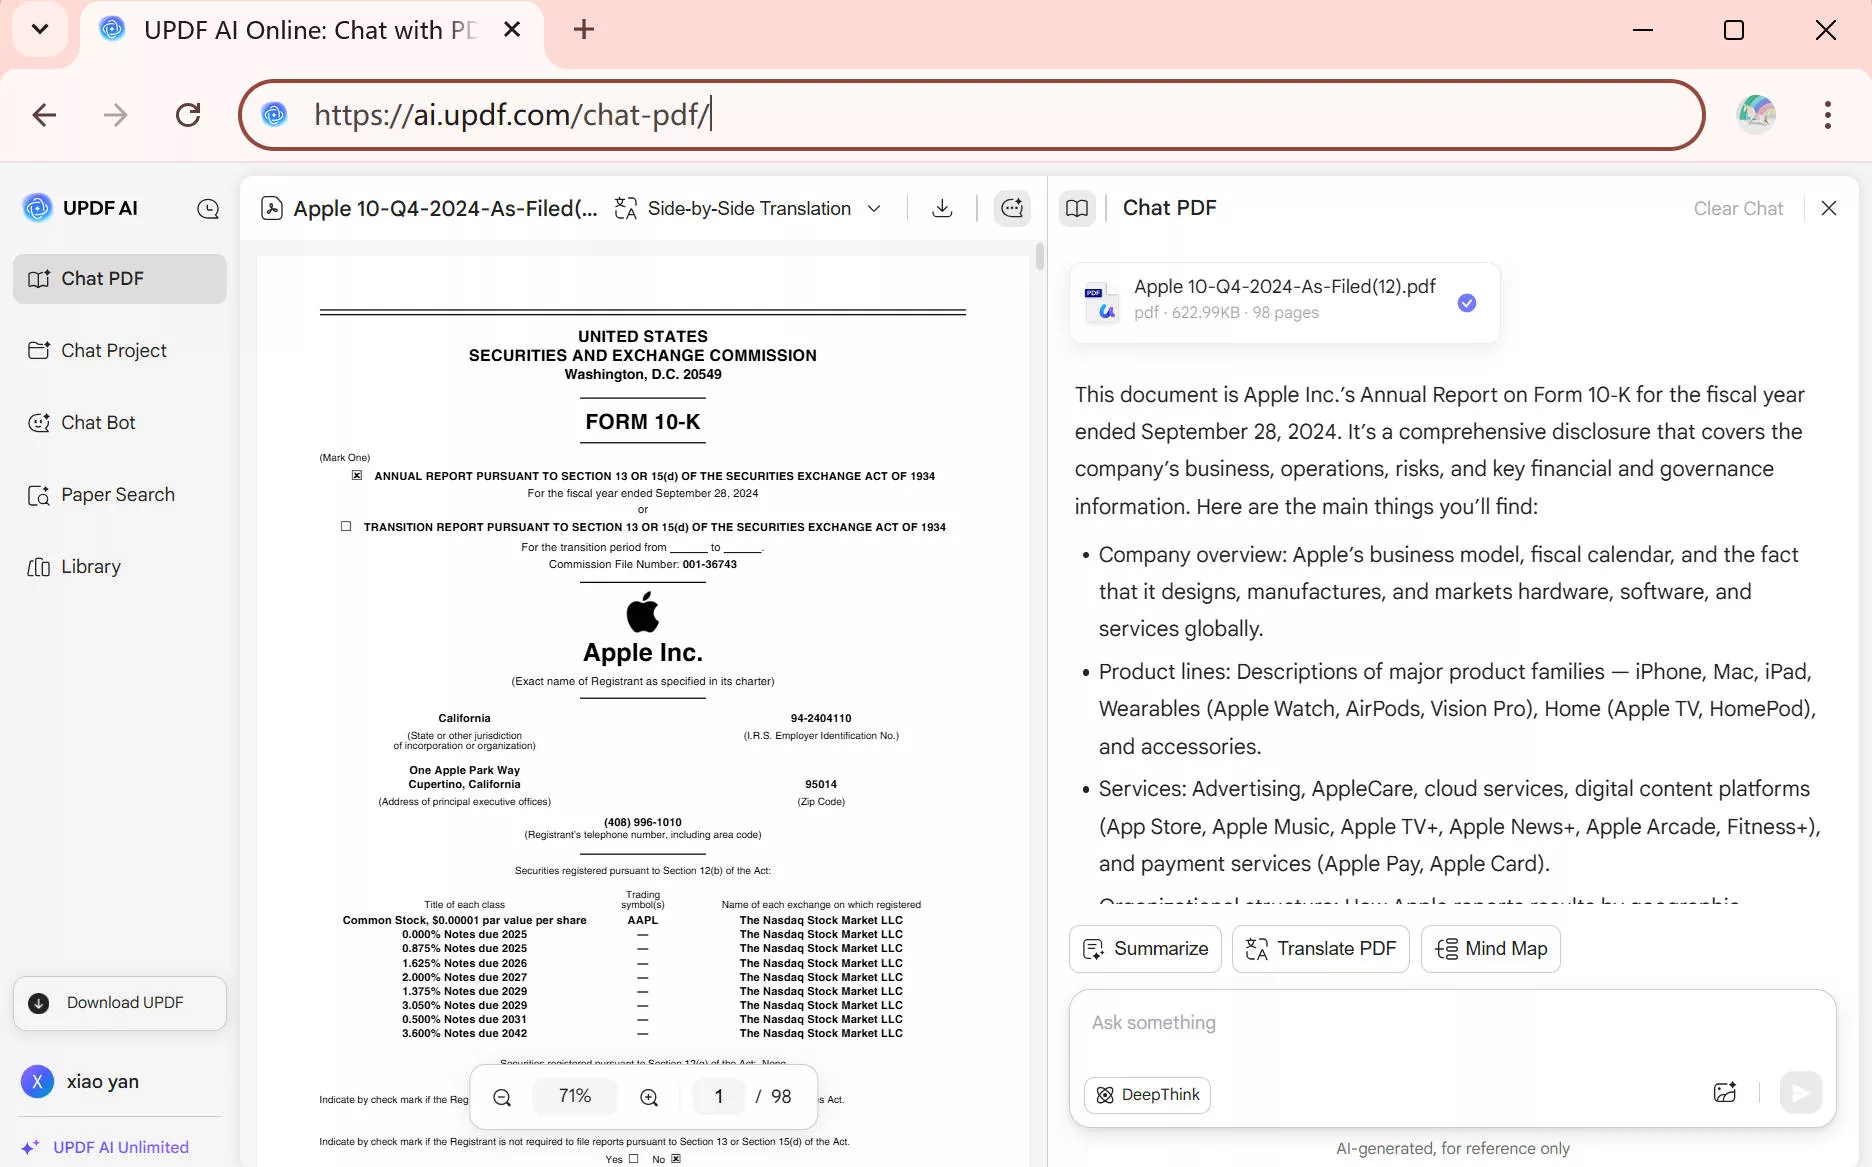
Task: Zoom in using the magnifier plus control
Action: click(648, 1096)
